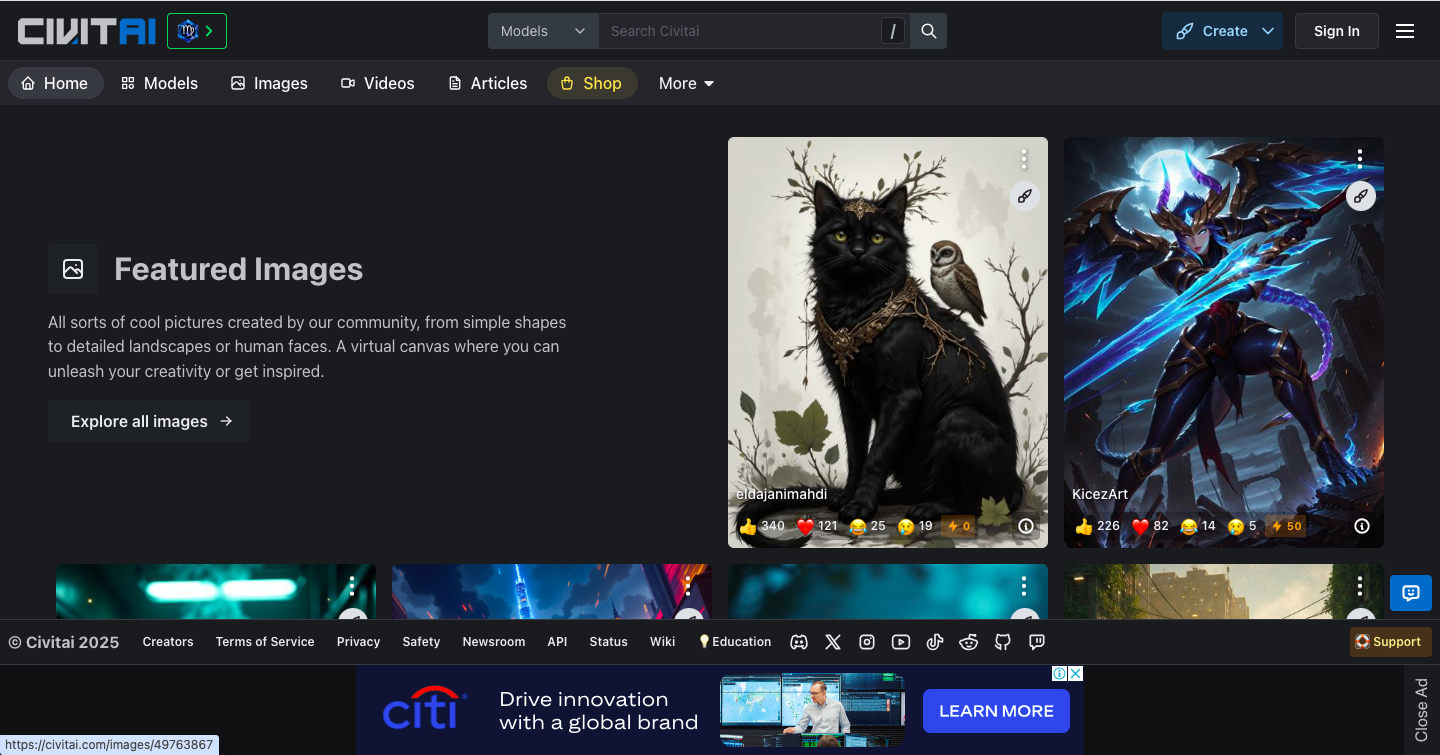The width and height of the screenshot is (1440, 755).
Task: View image info via the i icon on KicezArt's card
Action: pyautogui.click(x=1361, y=525)
